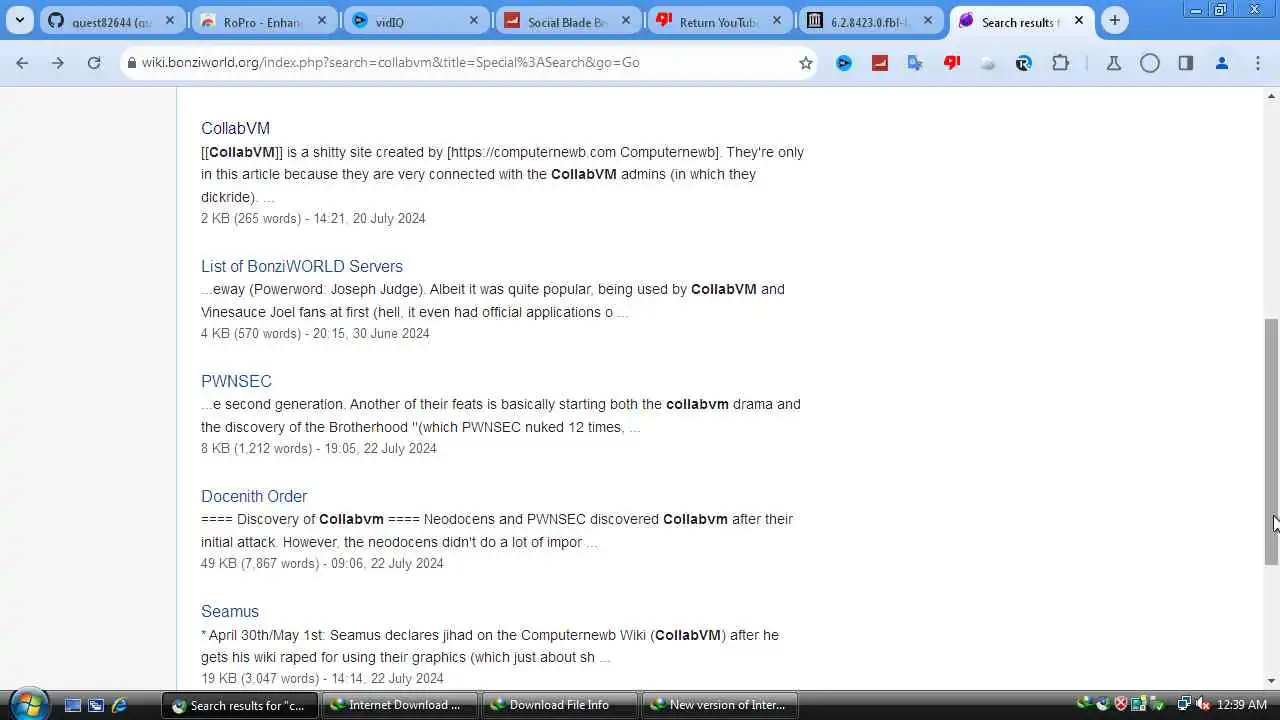Click the browser back arrow
Screen dimensions: 1280x720
tap(22, 63)
